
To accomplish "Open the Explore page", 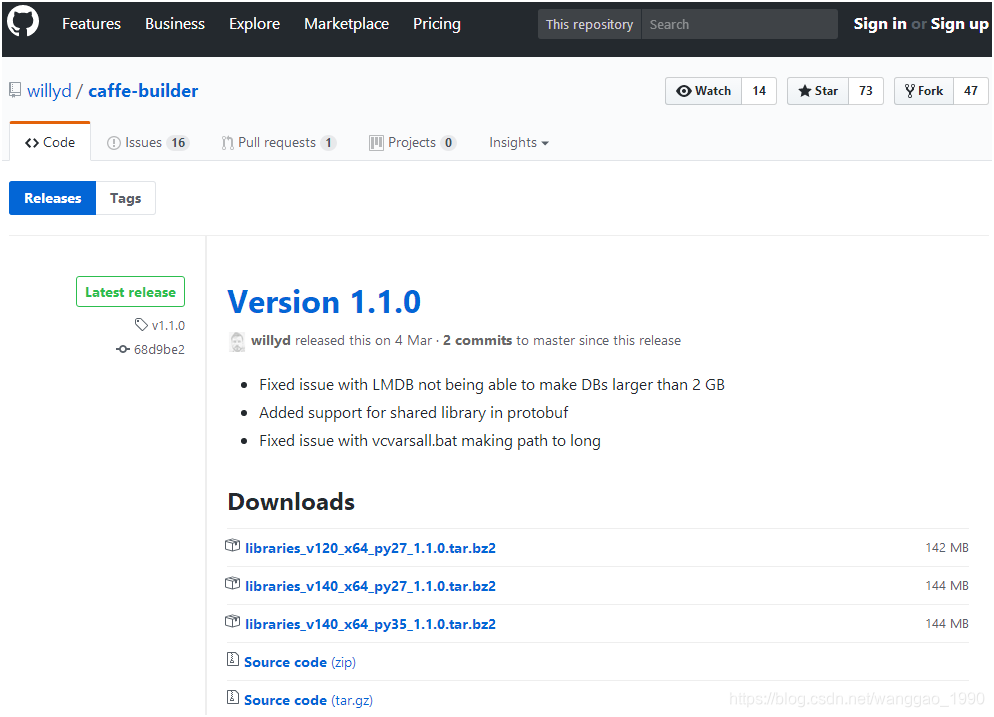I will [x=254, y=23].
